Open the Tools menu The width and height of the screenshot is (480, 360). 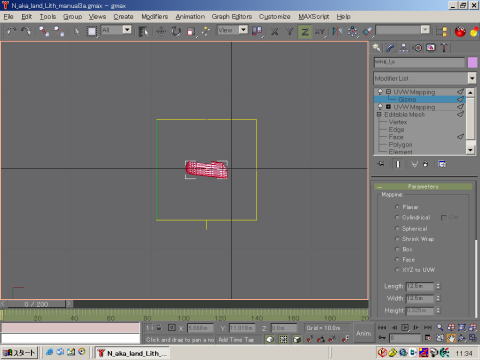[48, 16]
